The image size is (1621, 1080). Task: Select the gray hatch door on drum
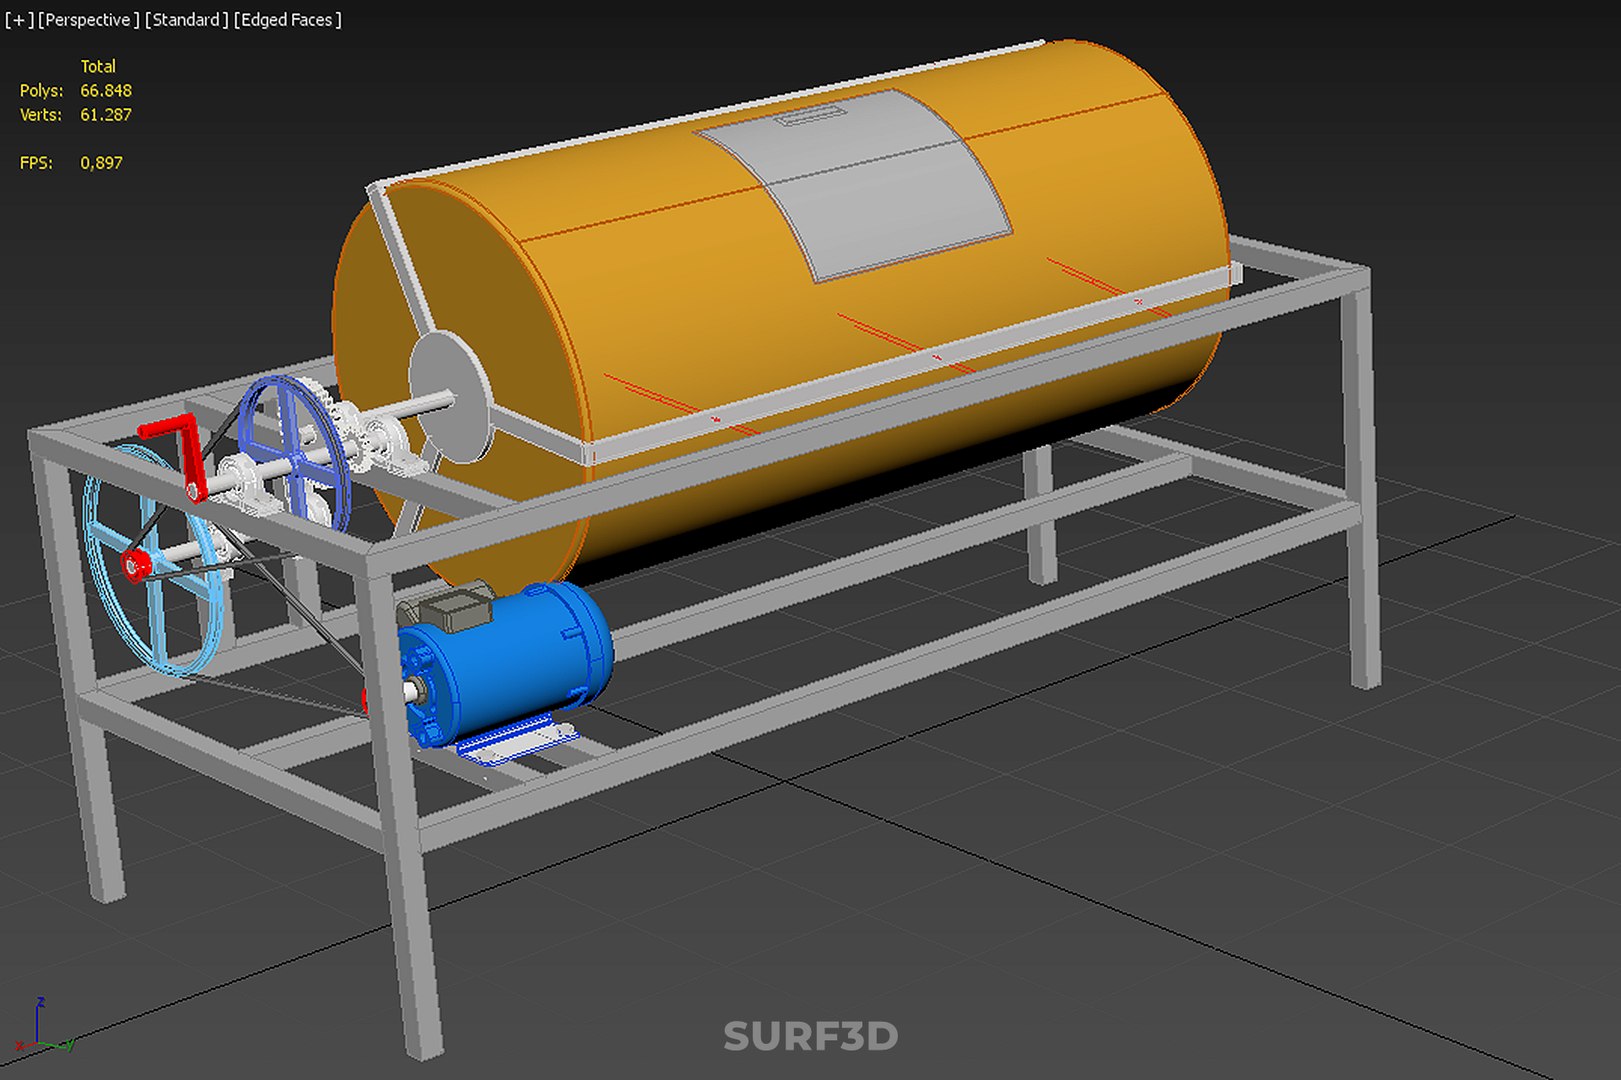coord(853,185)
